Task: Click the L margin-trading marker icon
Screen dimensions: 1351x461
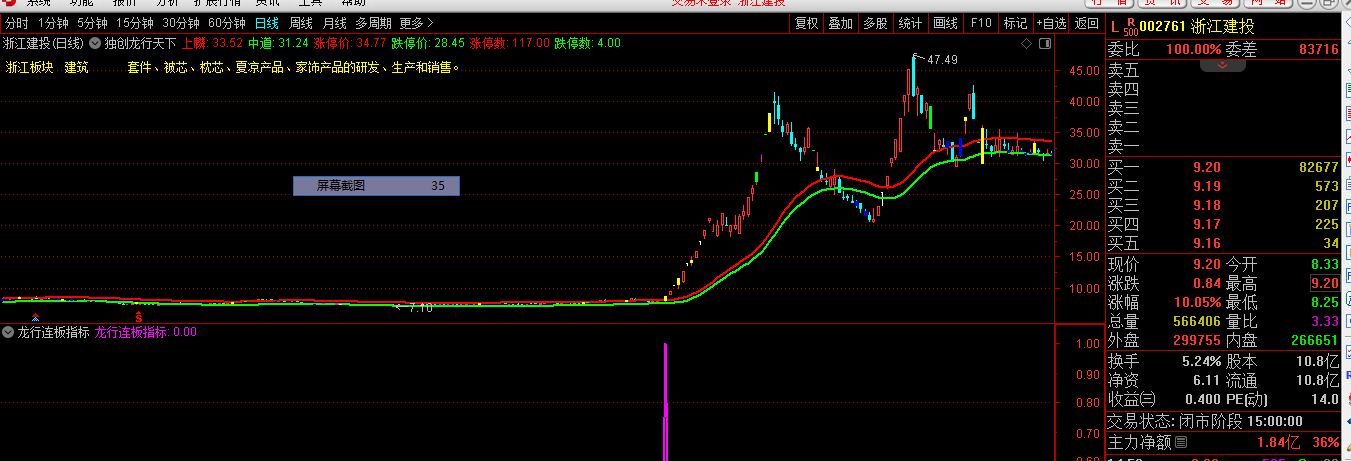Action: [1114, 26]
